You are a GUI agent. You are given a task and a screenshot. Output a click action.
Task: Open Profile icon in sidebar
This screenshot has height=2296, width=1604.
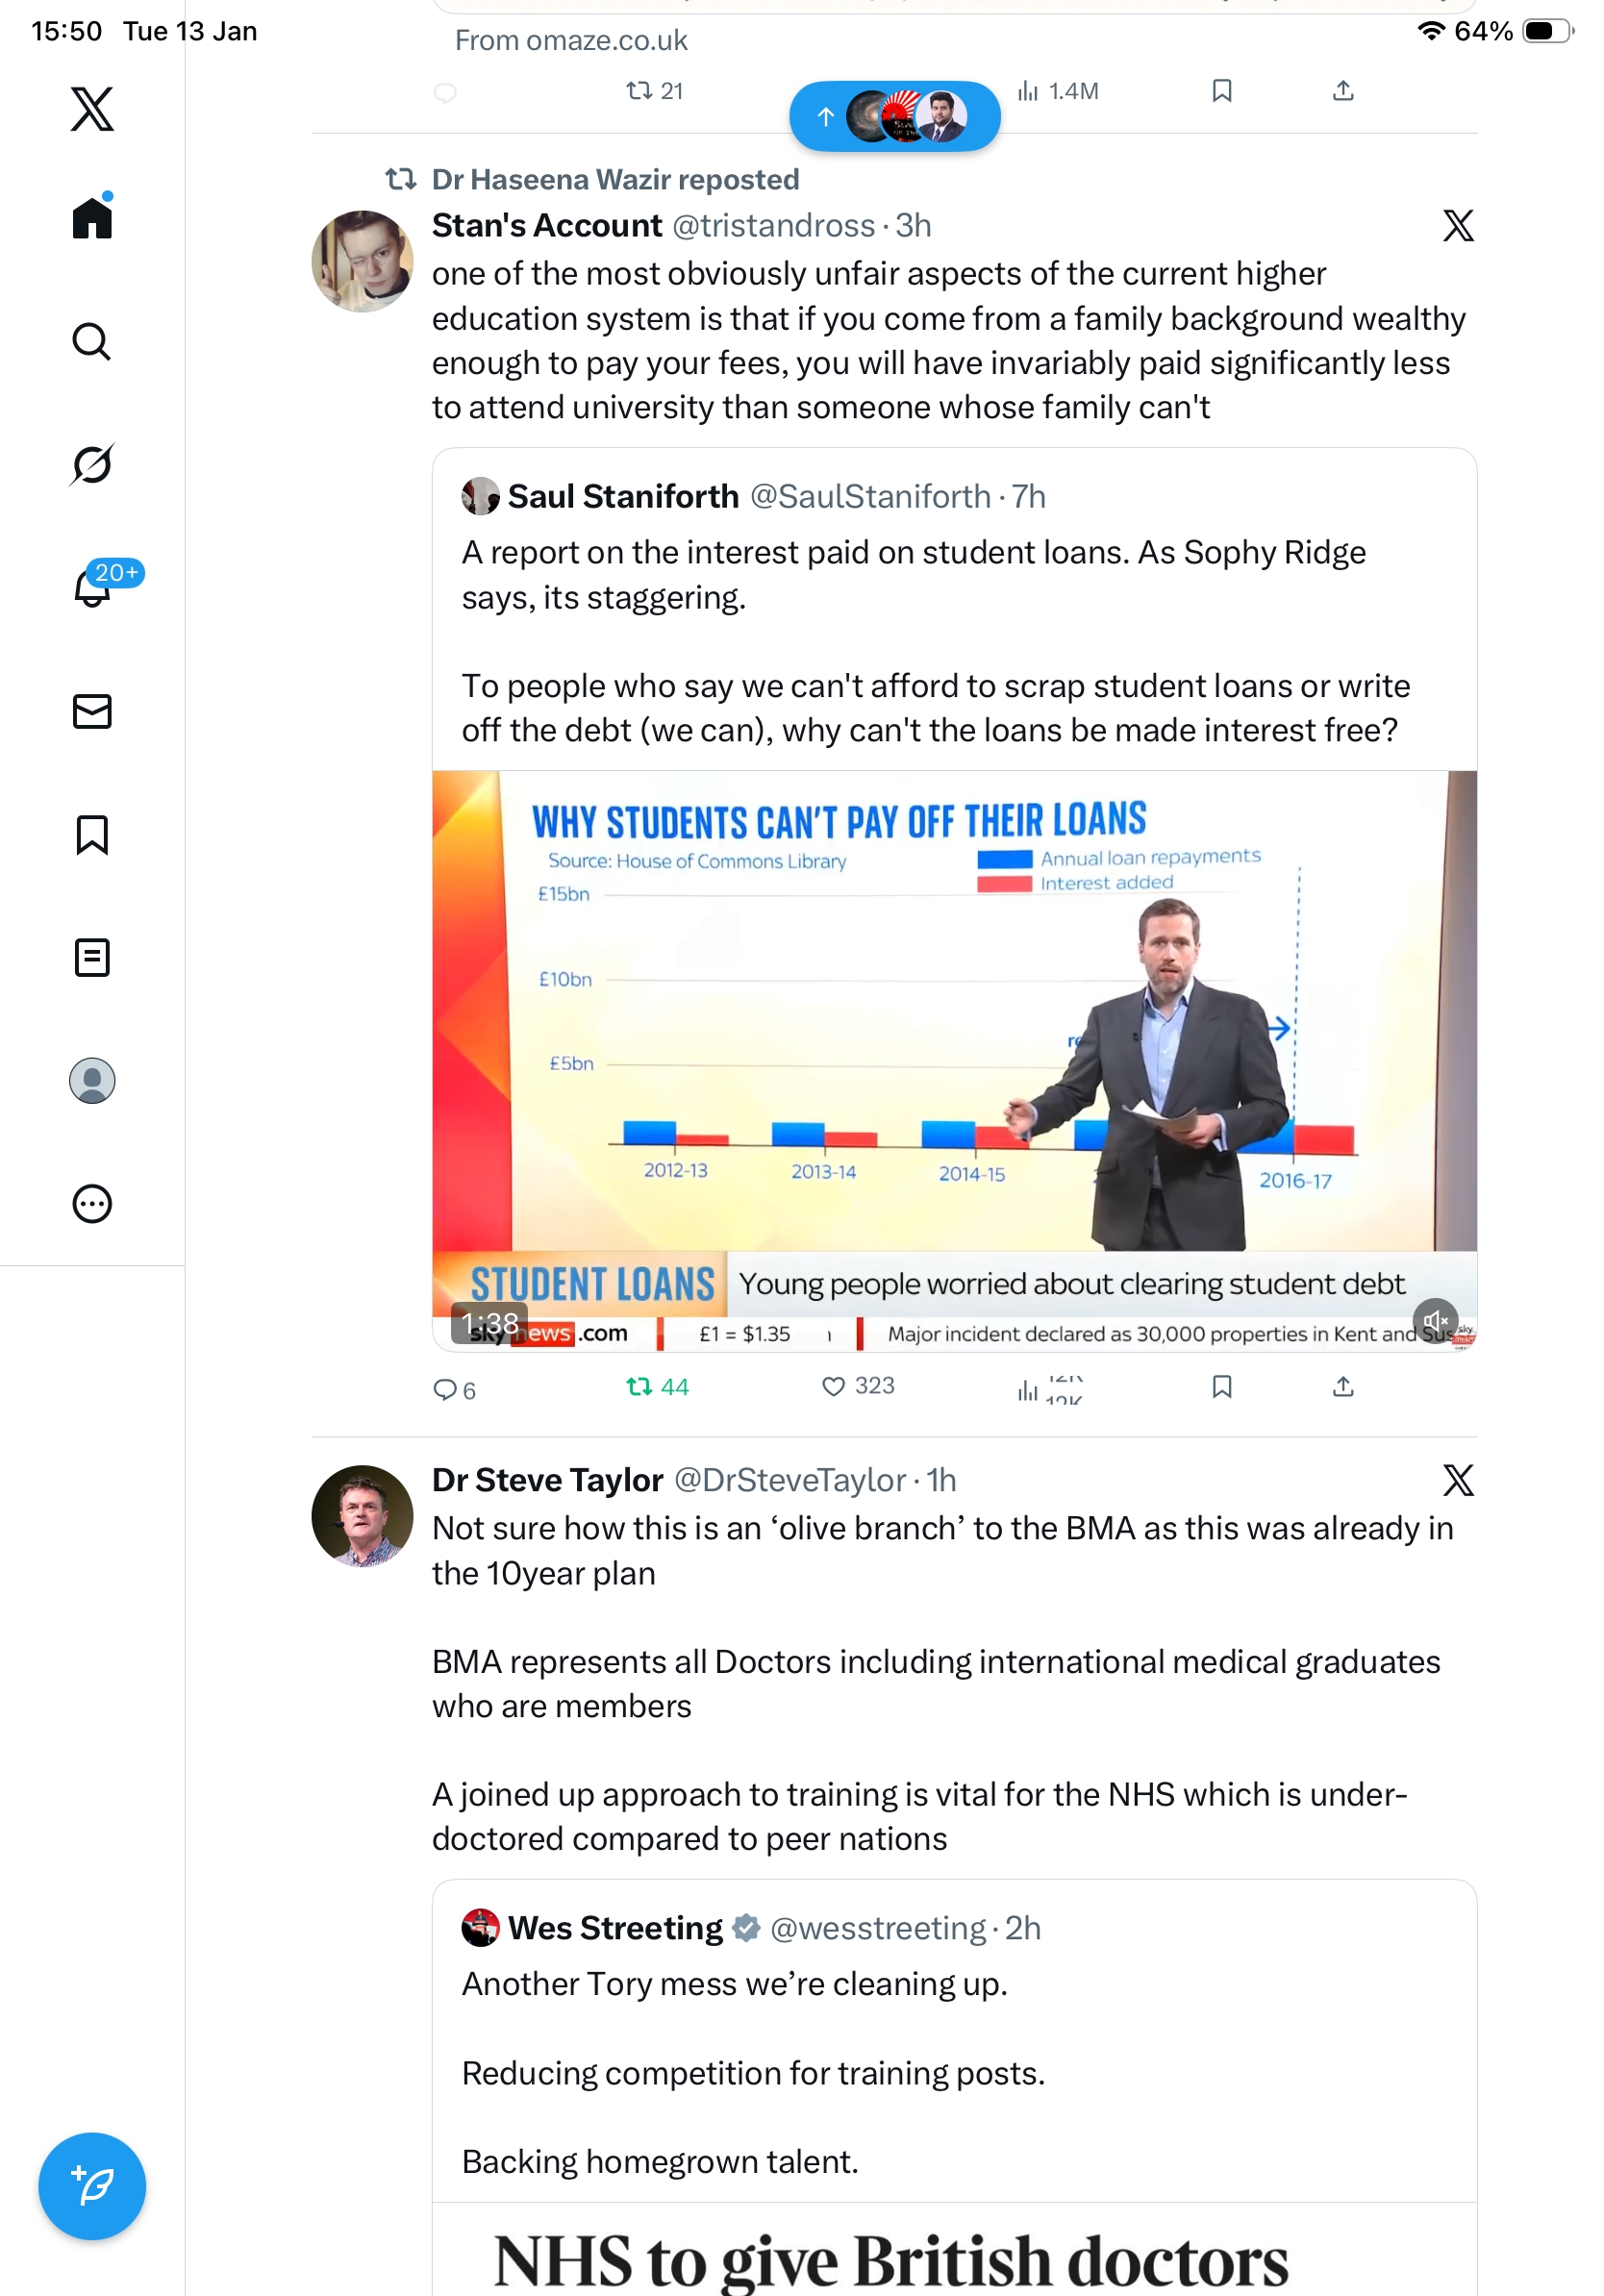92,1081
